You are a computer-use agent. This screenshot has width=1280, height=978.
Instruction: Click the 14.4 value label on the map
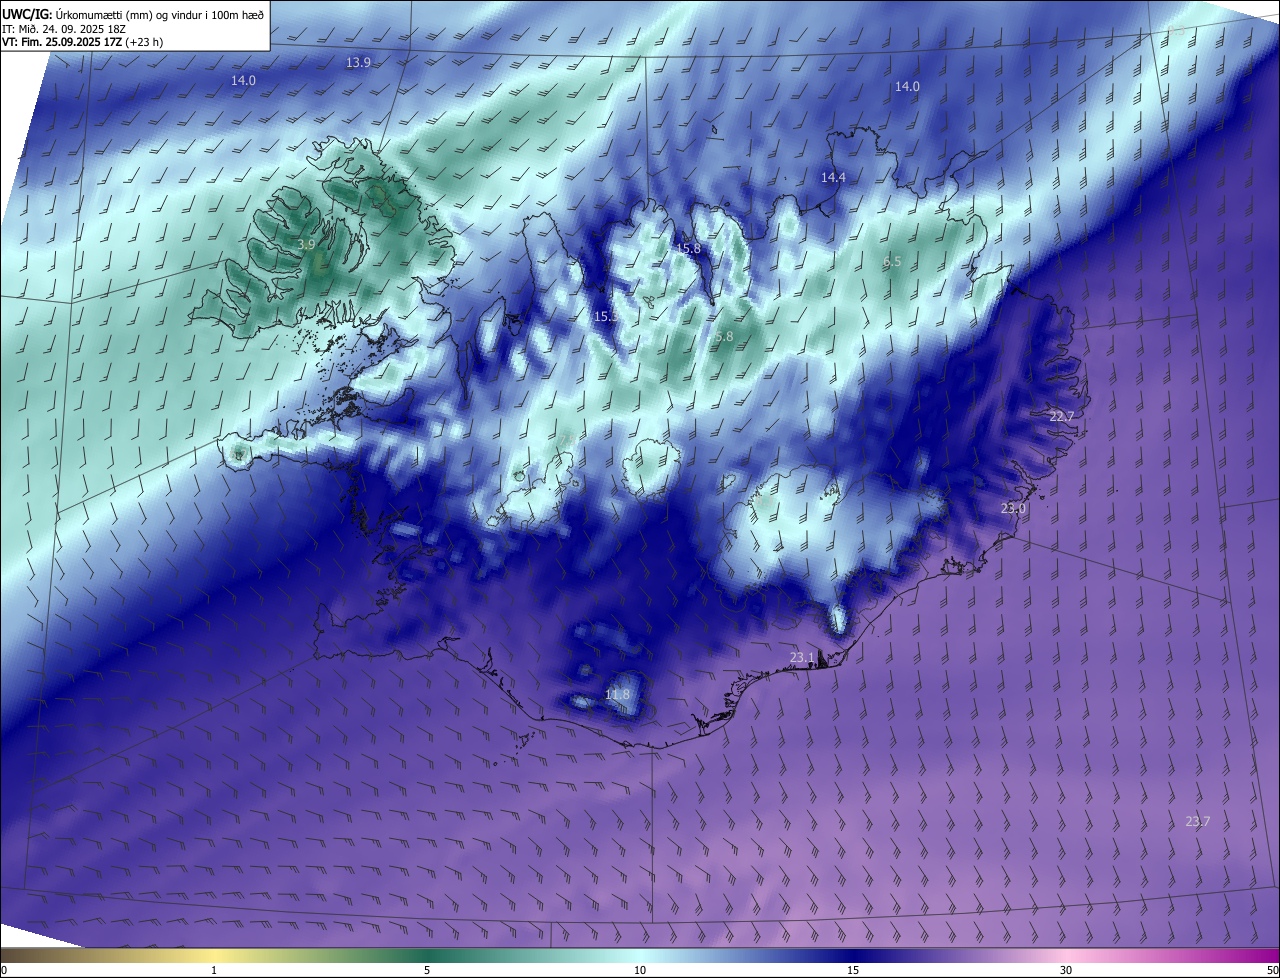pos(833,177)
